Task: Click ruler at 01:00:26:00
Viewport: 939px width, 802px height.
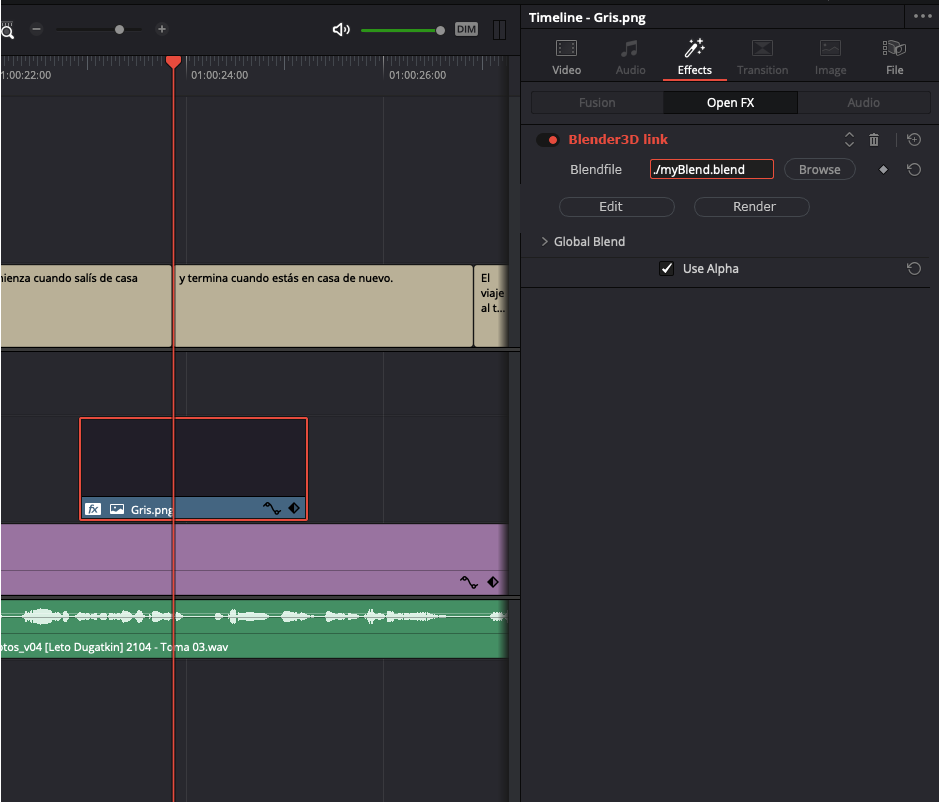Action: click(417, 75)
